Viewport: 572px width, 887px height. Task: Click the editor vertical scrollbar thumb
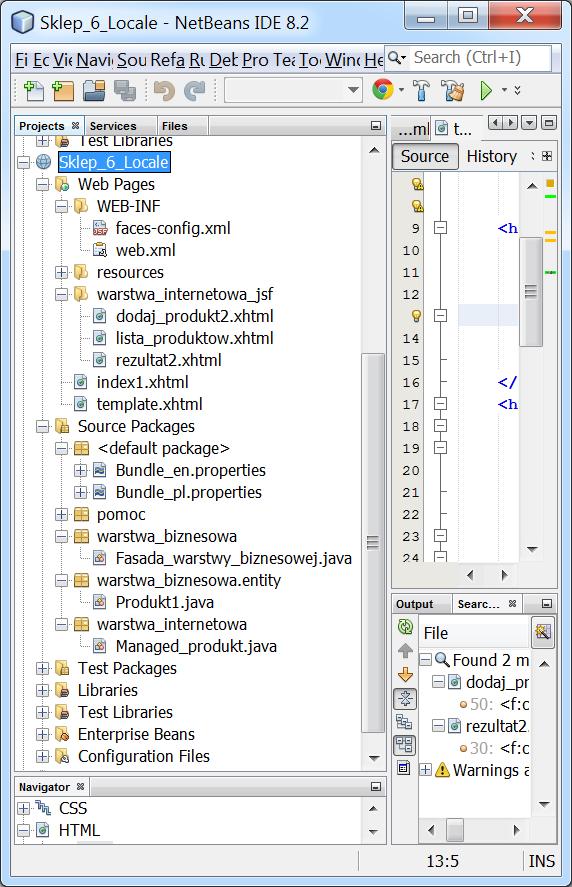point(531,292)
